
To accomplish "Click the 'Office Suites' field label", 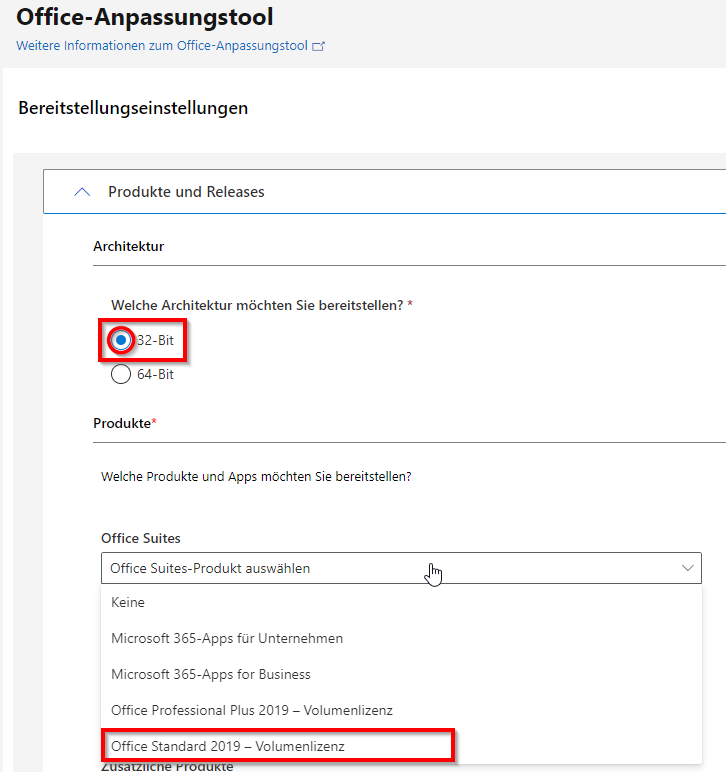I will point(141,539).
